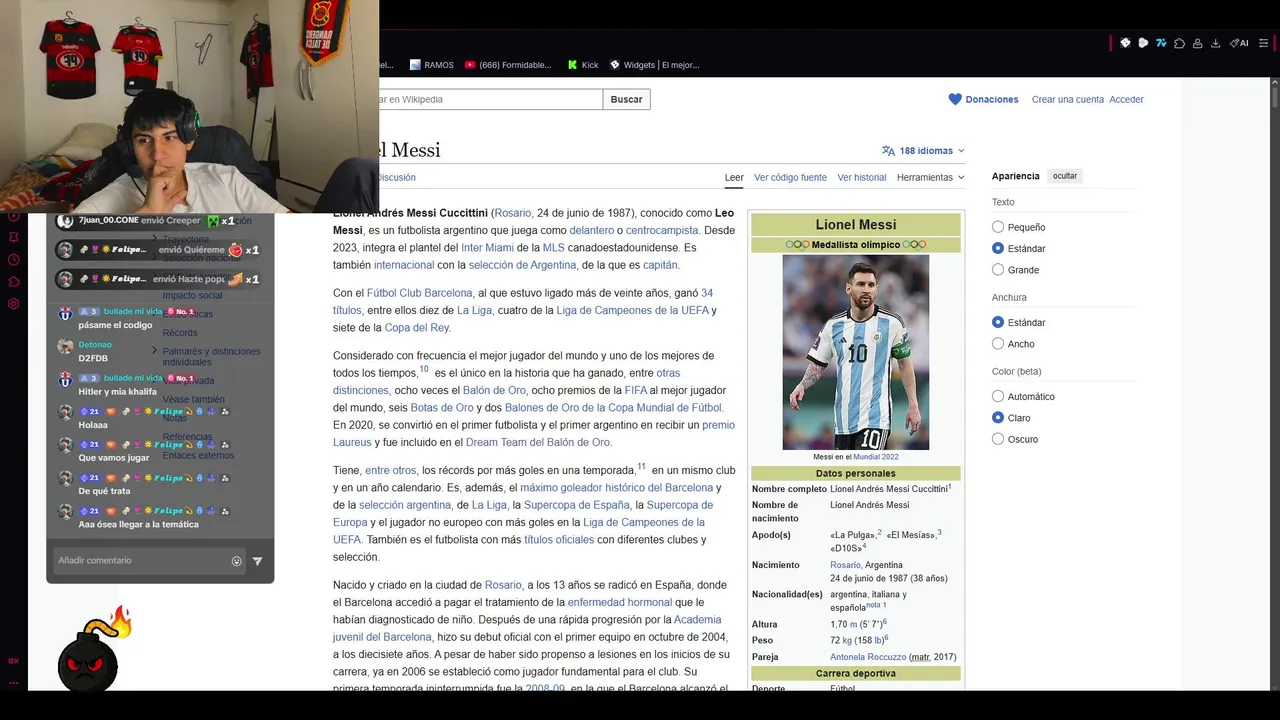The image size is (1280, 720).
Task: Open the Kick bookmark
Action: tap(583, 65)
